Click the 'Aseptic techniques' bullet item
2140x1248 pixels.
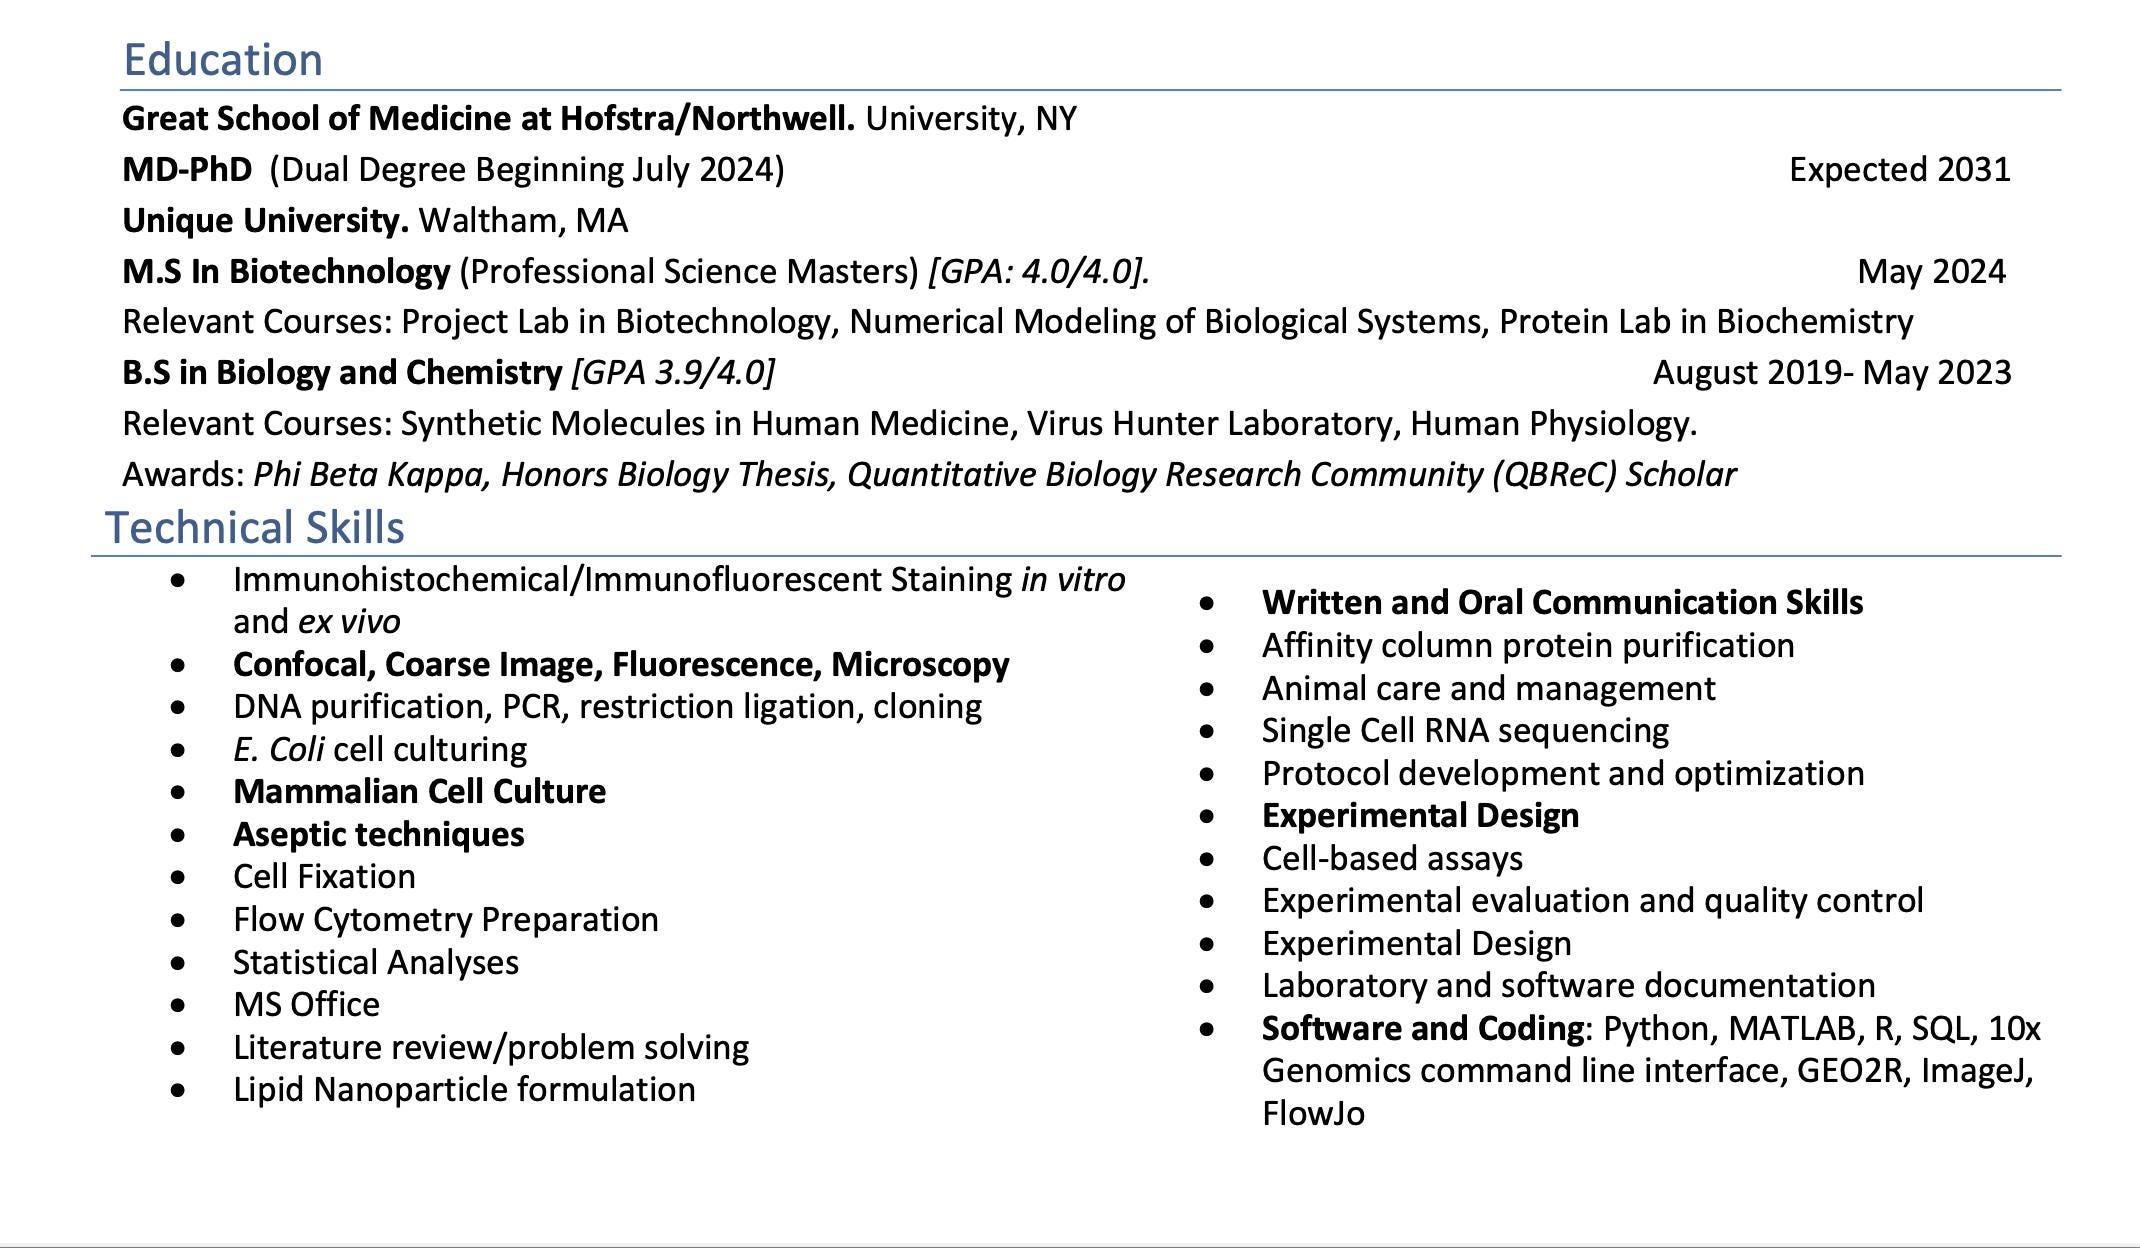pos(378,834)
